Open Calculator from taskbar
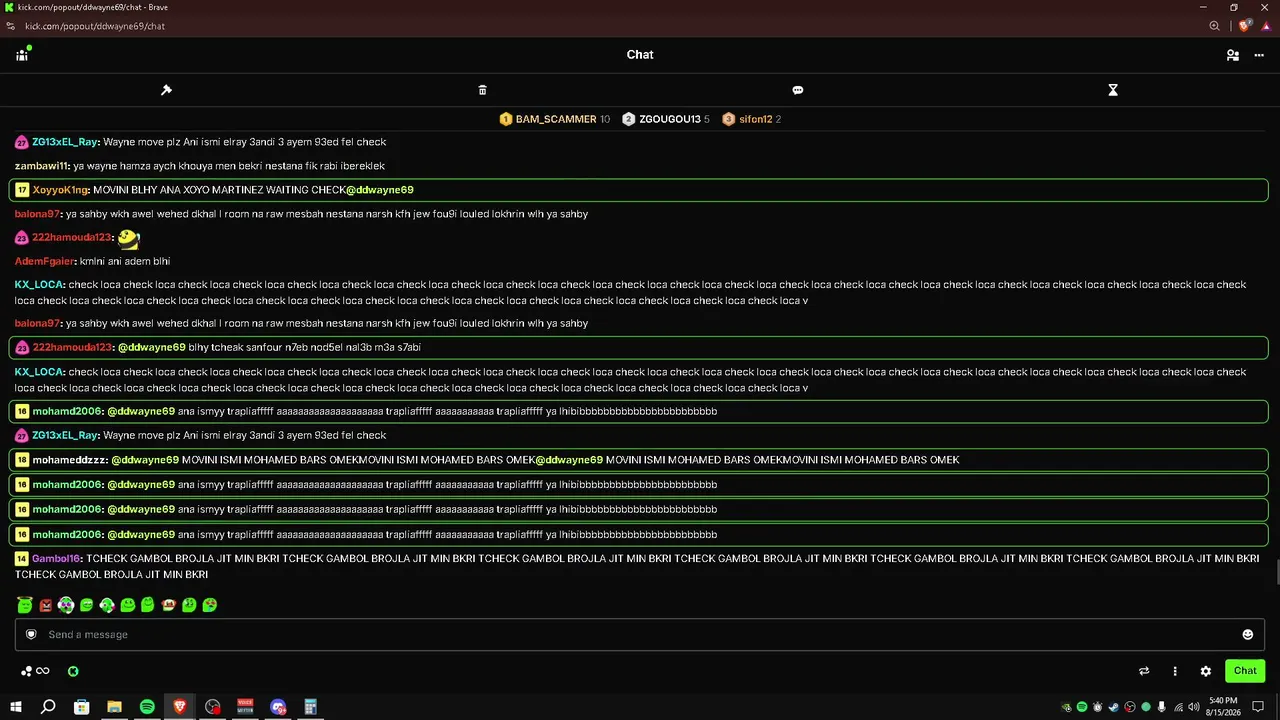The height and width of the screenshot is (720, 1280). (x=310, y=707)
